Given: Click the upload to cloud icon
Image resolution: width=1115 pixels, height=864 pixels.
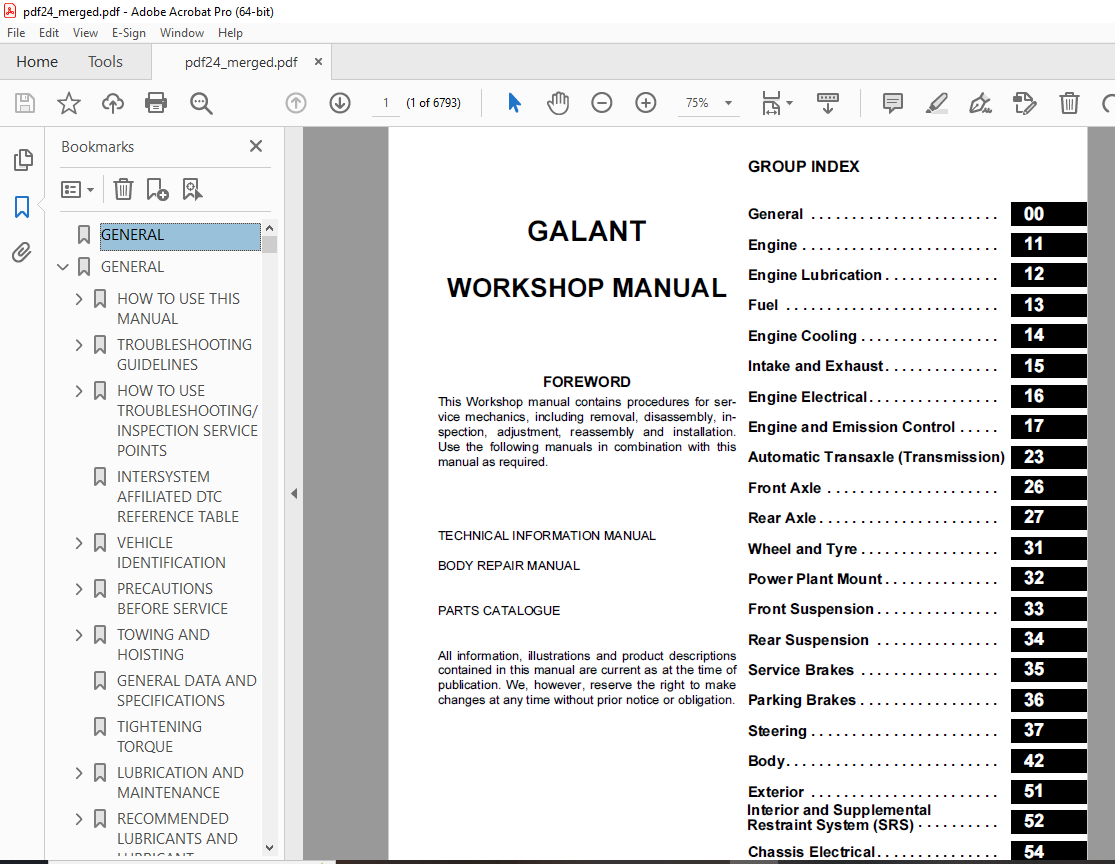Looking at the screenshot, I should pos(112,103).
